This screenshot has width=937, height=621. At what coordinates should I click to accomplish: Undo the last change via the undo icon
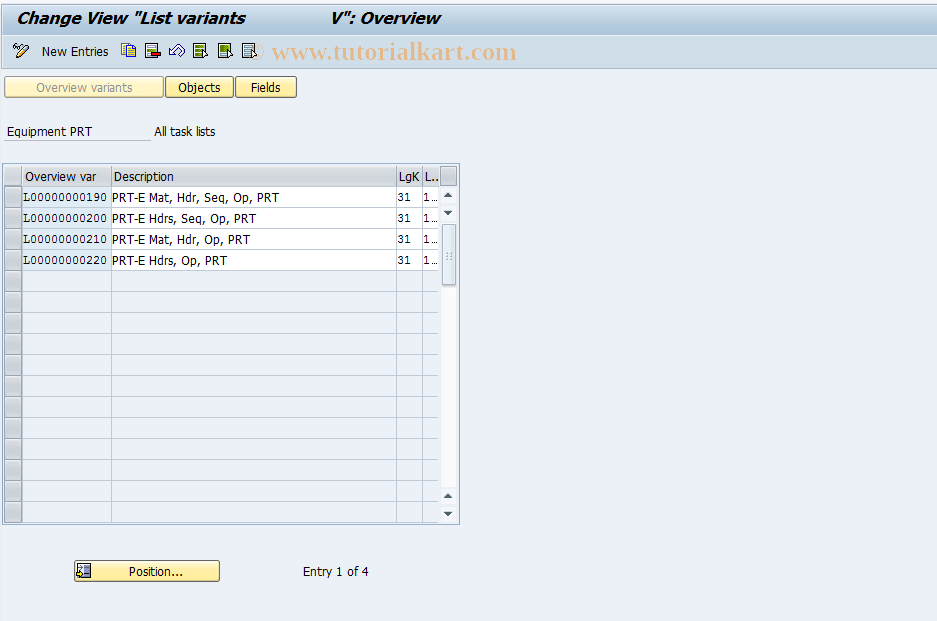pyautogui.click(x=176, y=50)
